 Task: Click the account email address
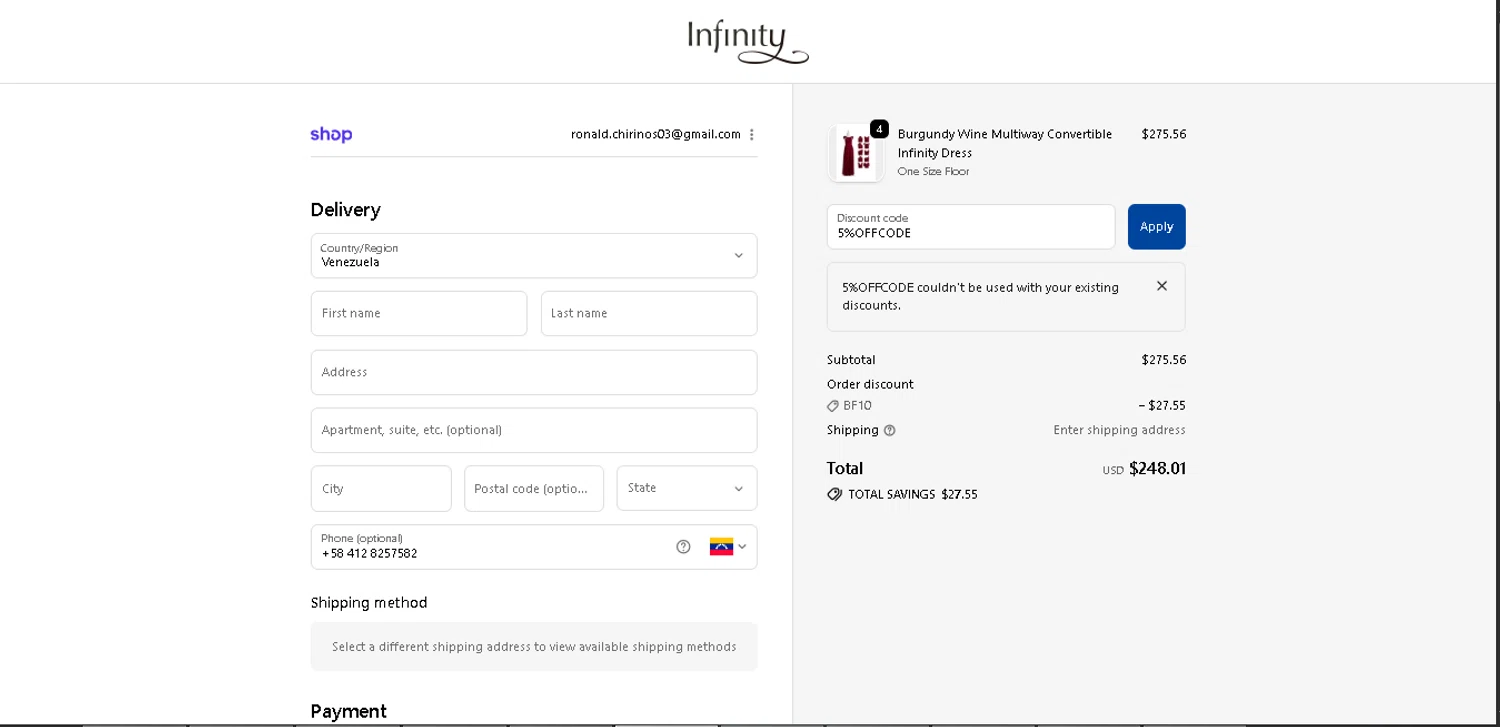coord(656,134)
